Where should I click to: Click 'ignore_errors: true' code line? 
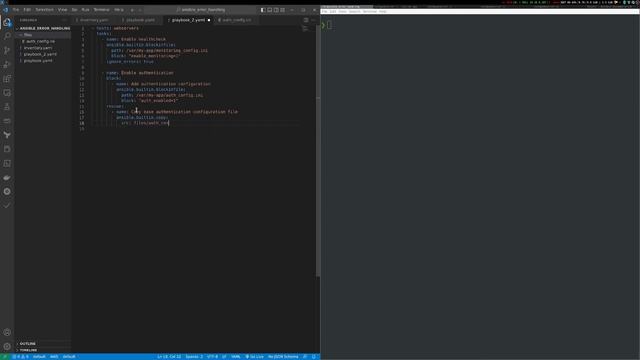(130, 62)
